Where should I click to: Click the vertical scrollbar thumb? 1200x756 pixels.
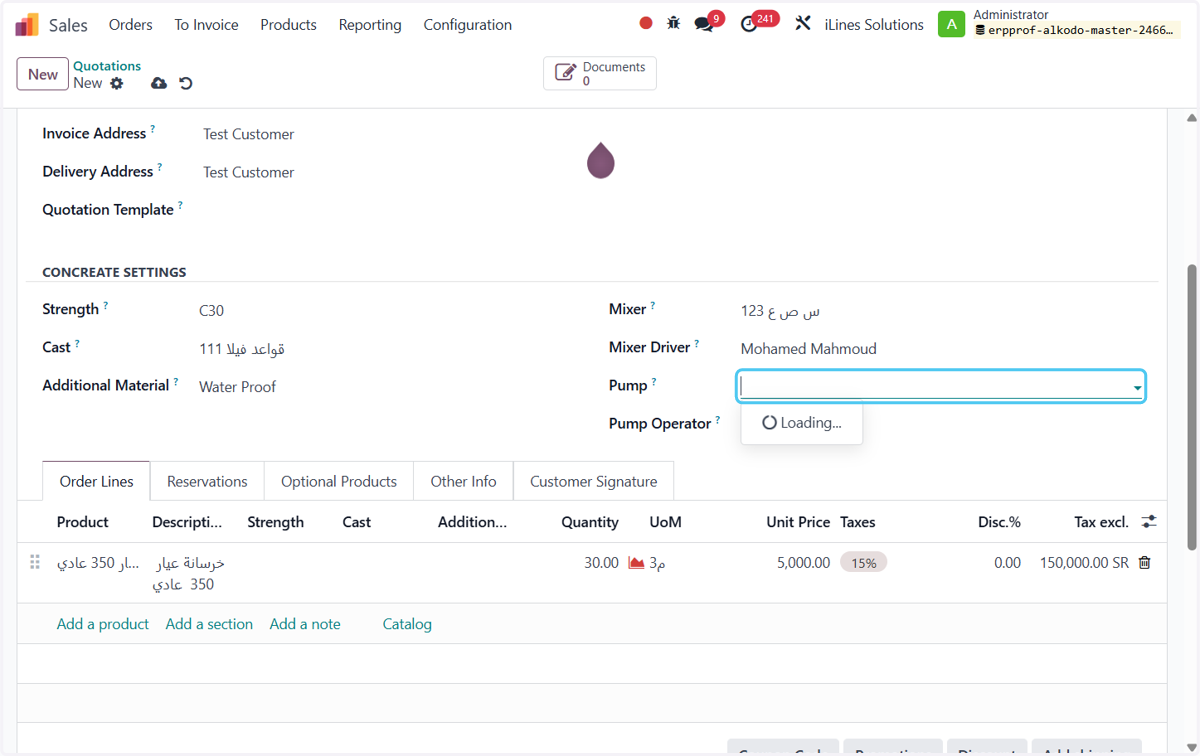tap(1191, 407)
